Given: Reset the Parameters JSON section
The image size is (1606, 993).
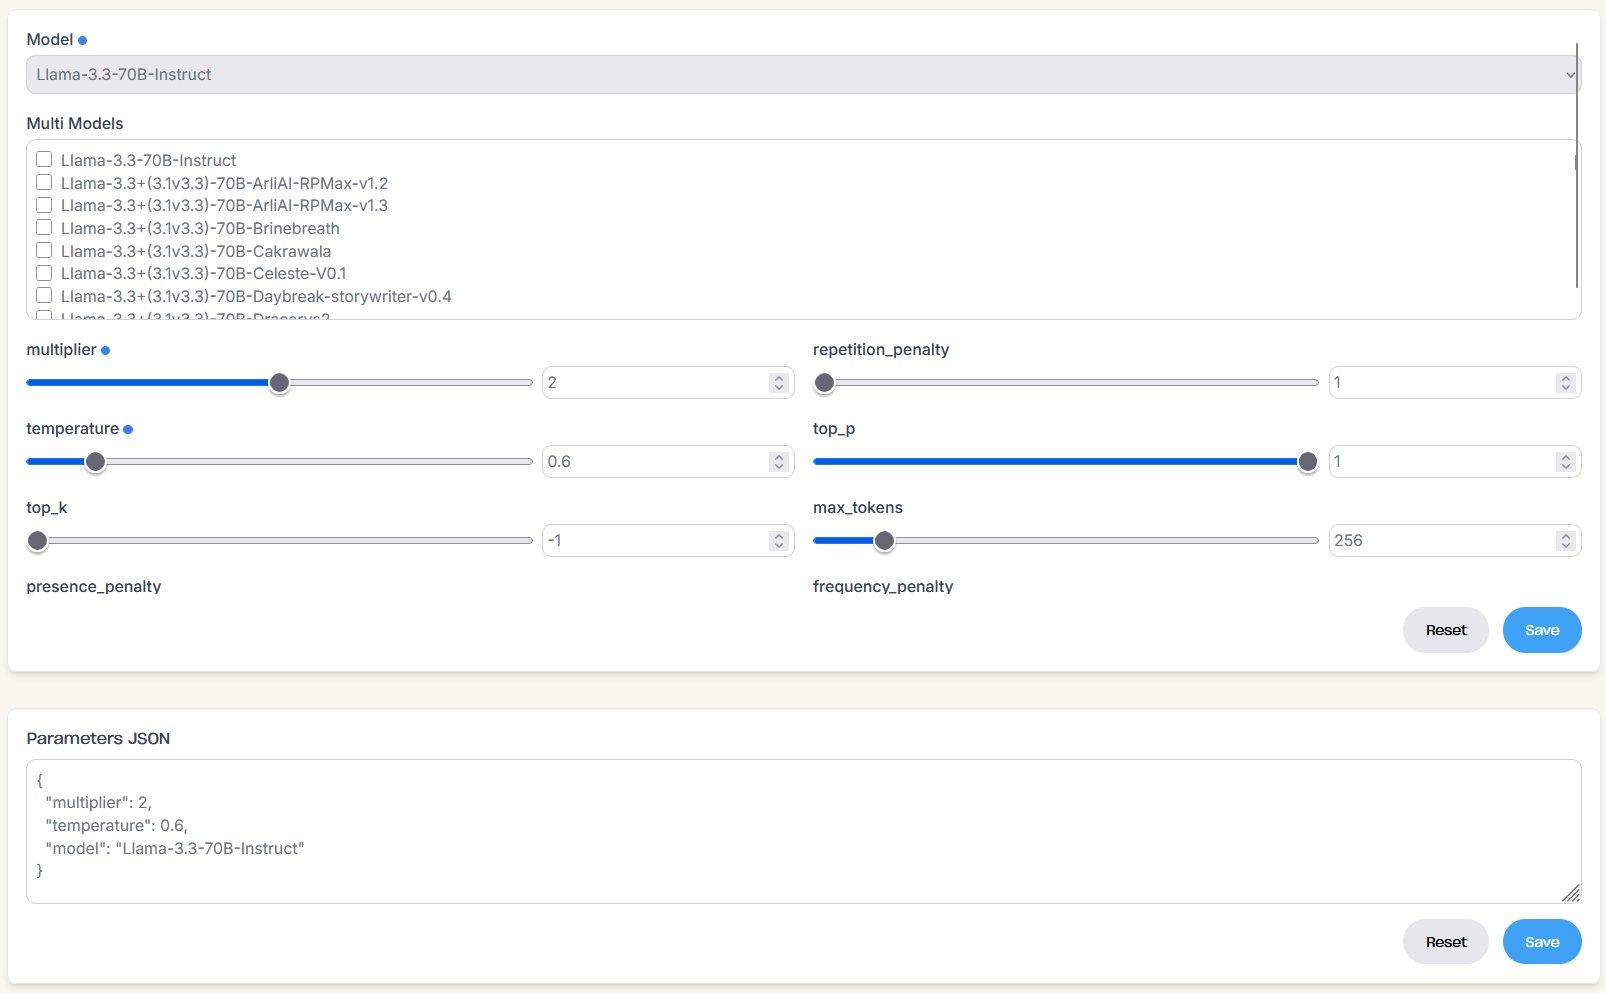Looking at the screenshot, I should tap(1446, 942).
